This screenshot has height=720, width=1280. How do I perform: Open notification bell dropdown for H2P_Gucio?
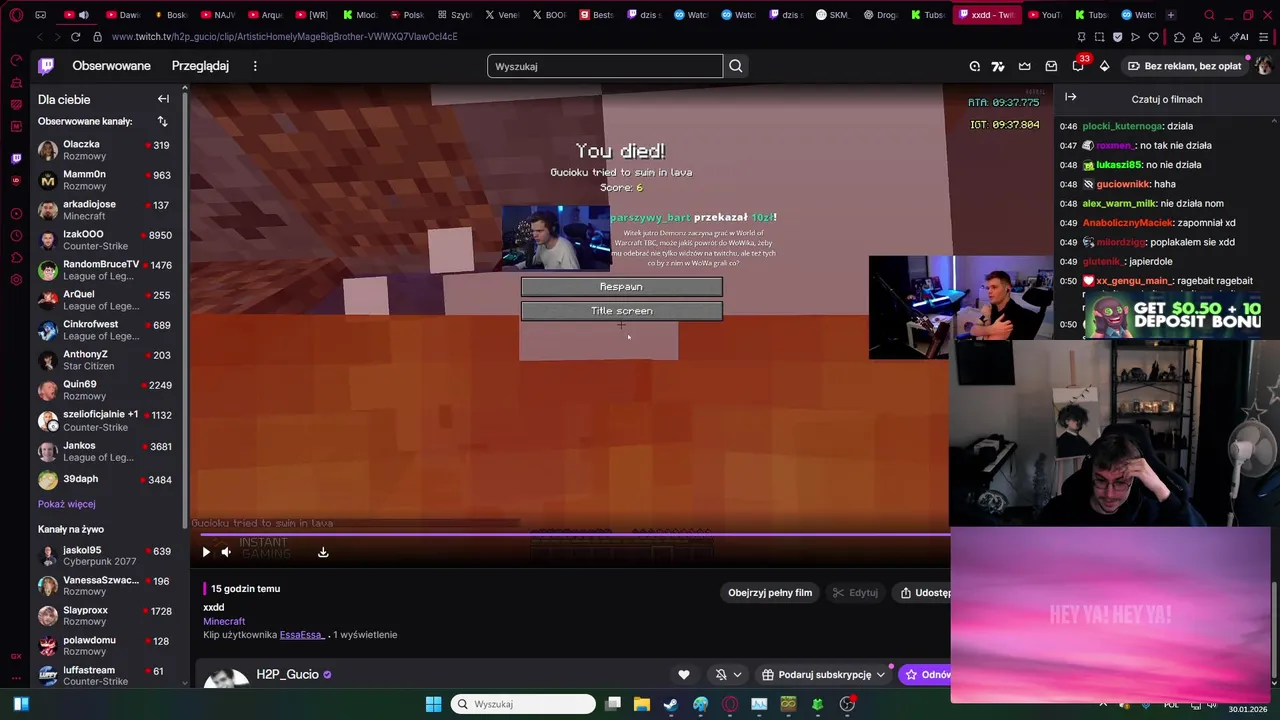[x=728, y=675]
